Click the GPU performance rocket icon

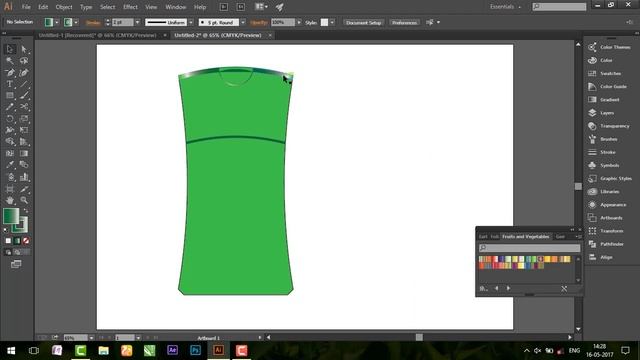coord(280,7)
